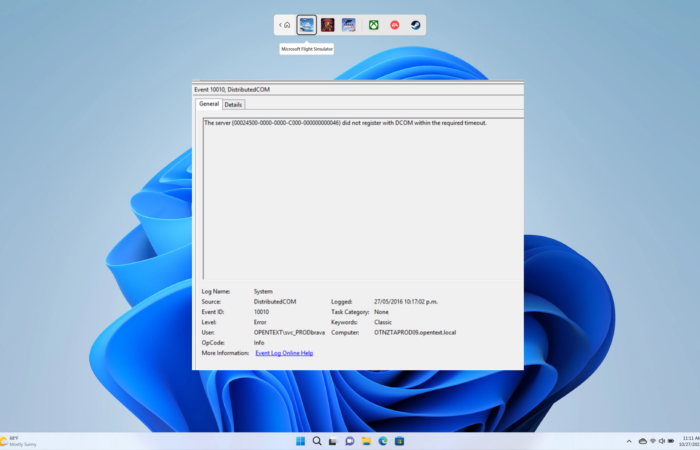700x450 pixels.
Task: Open File Explorer from taskbar
Action: (367, 441)
